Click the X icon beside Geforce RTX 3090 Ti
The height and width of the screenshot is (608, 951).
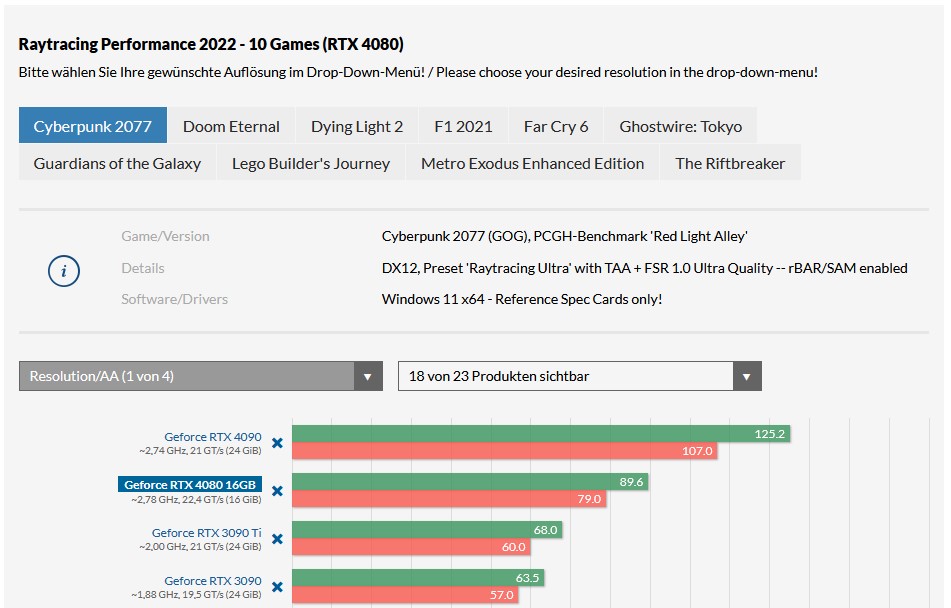pos(277,539)
